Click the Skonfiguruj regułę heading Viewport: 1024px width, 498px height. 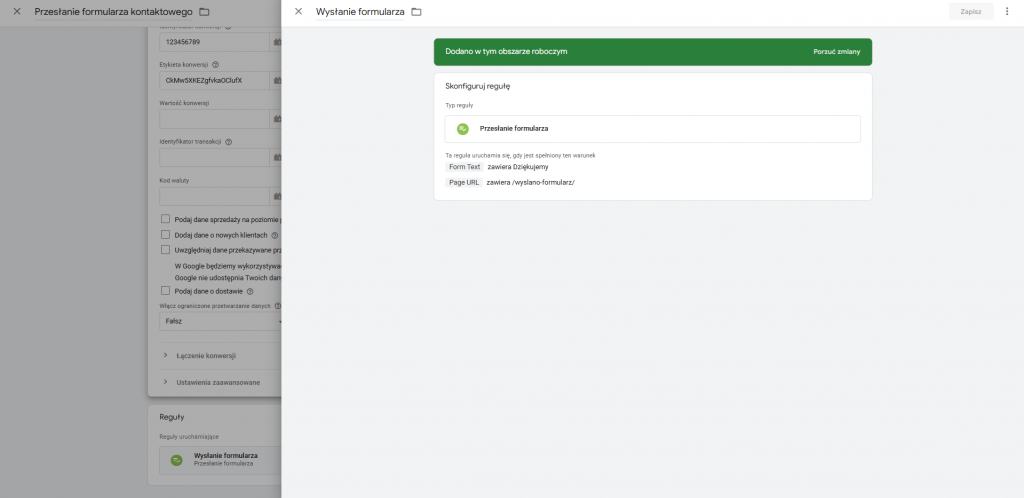pyautogui.click(x=477, y=86)
